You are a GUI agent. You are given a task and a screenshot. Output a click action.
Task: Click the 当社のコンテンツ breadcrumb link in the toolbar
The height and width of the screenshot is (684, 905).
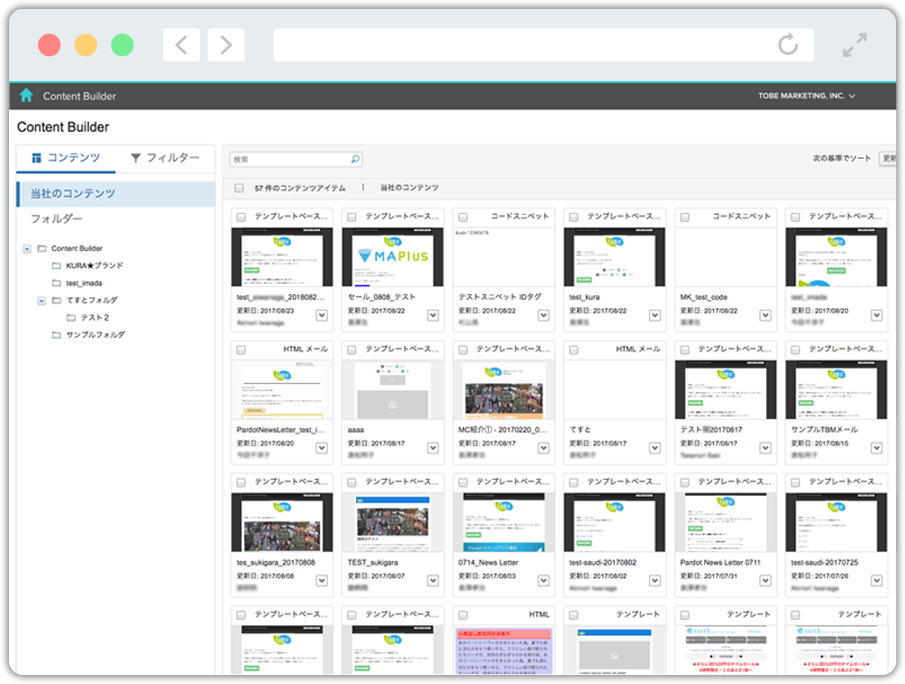point(409,188)
